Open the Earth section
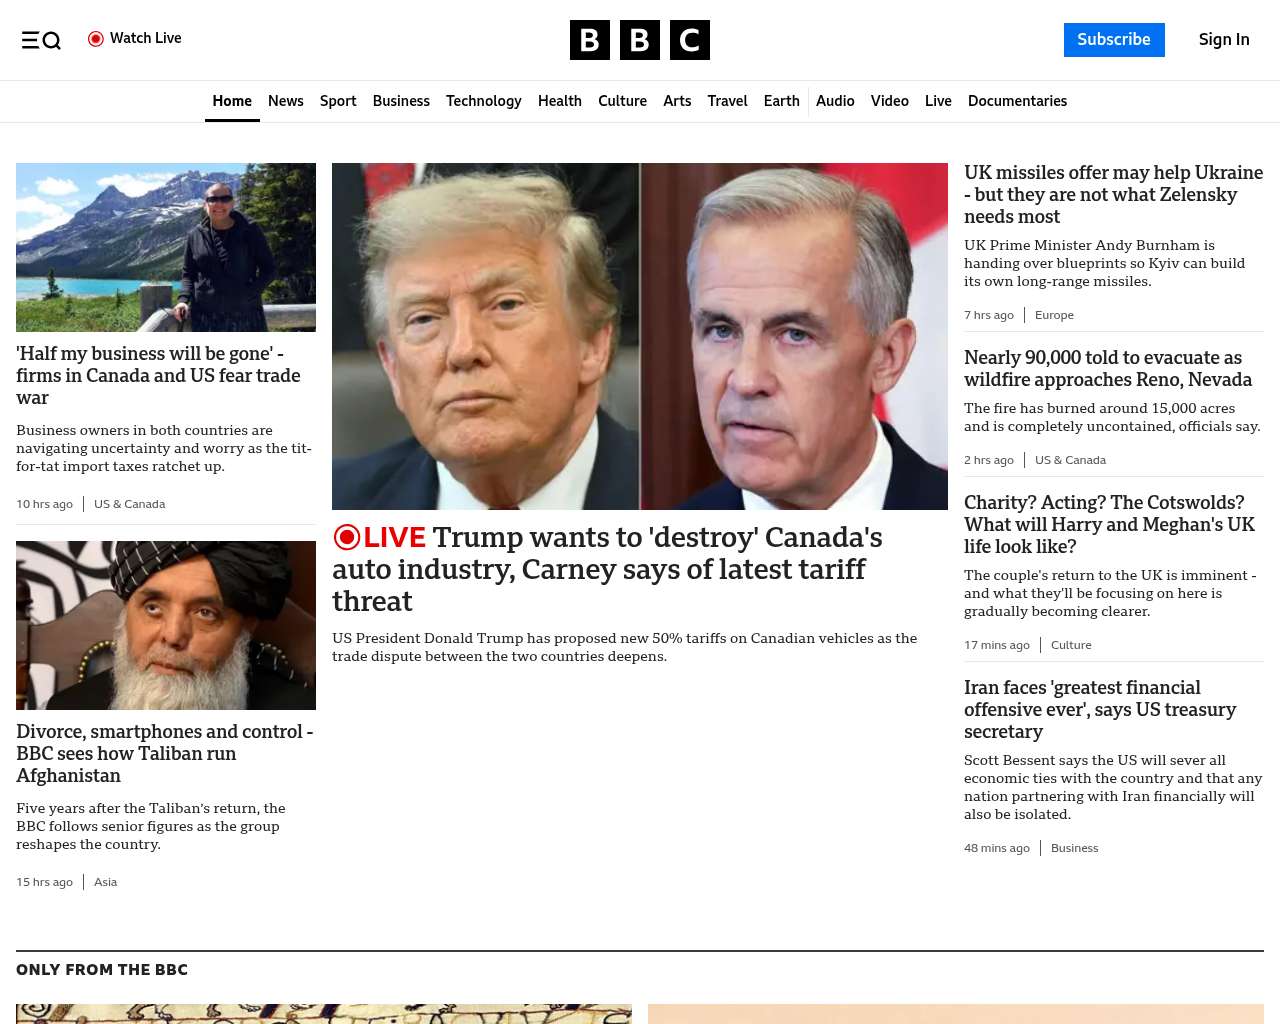This screenshot has width=1280, height=1024. (x=782, y=101)
